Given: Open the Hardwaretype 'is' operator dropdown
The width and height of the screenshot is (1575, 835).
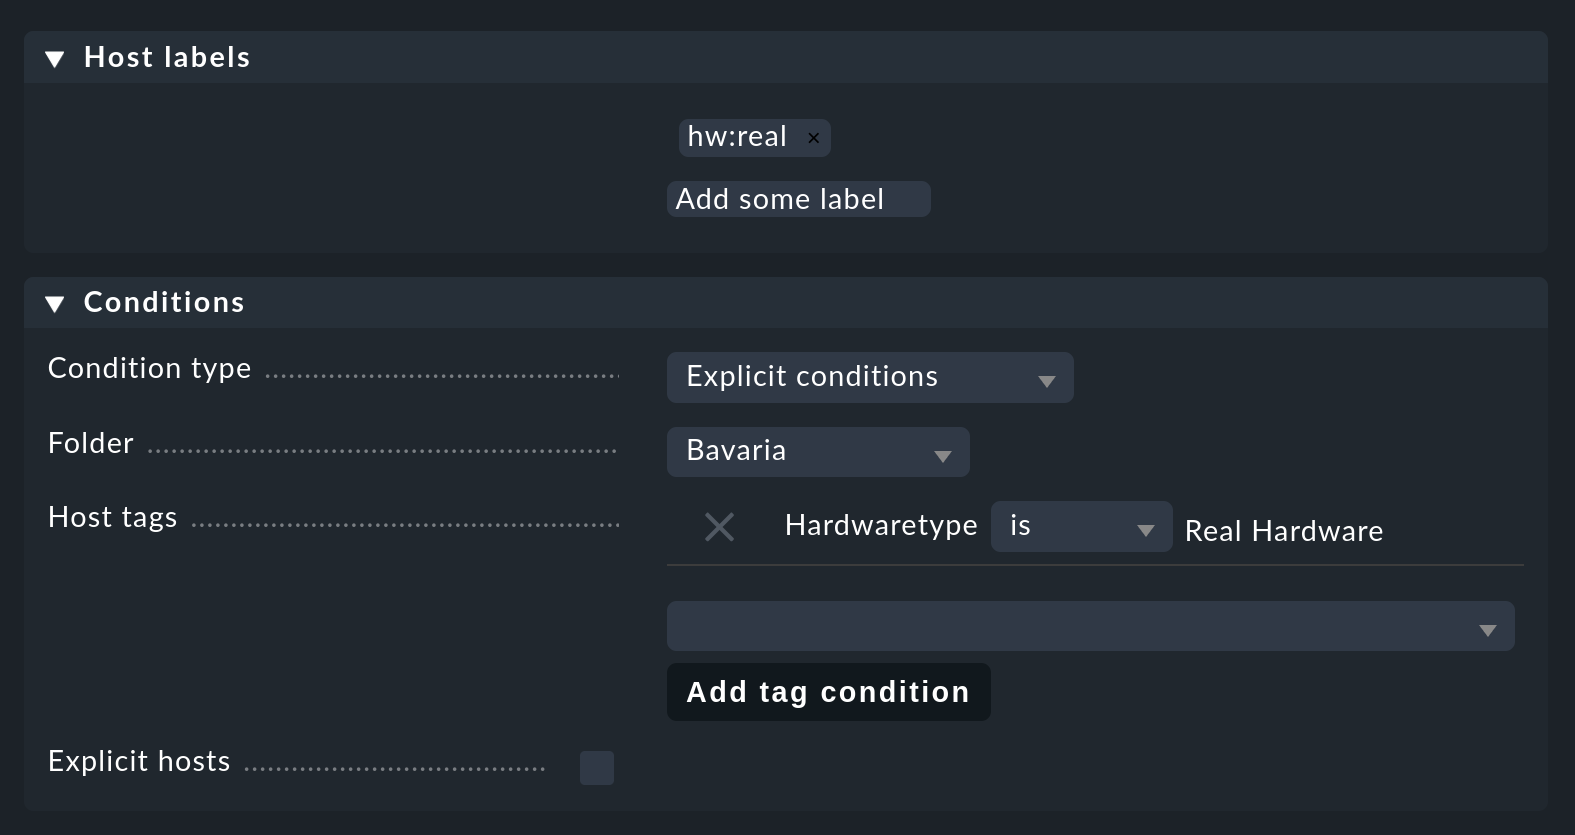Looking at the screenshot, I should [1080, 526].
